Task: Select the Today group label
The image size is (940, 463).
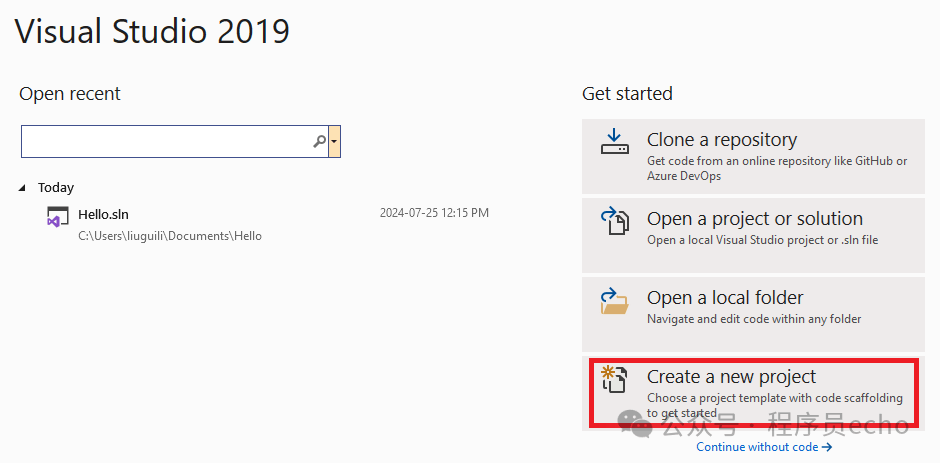Action: coord(56,188)
